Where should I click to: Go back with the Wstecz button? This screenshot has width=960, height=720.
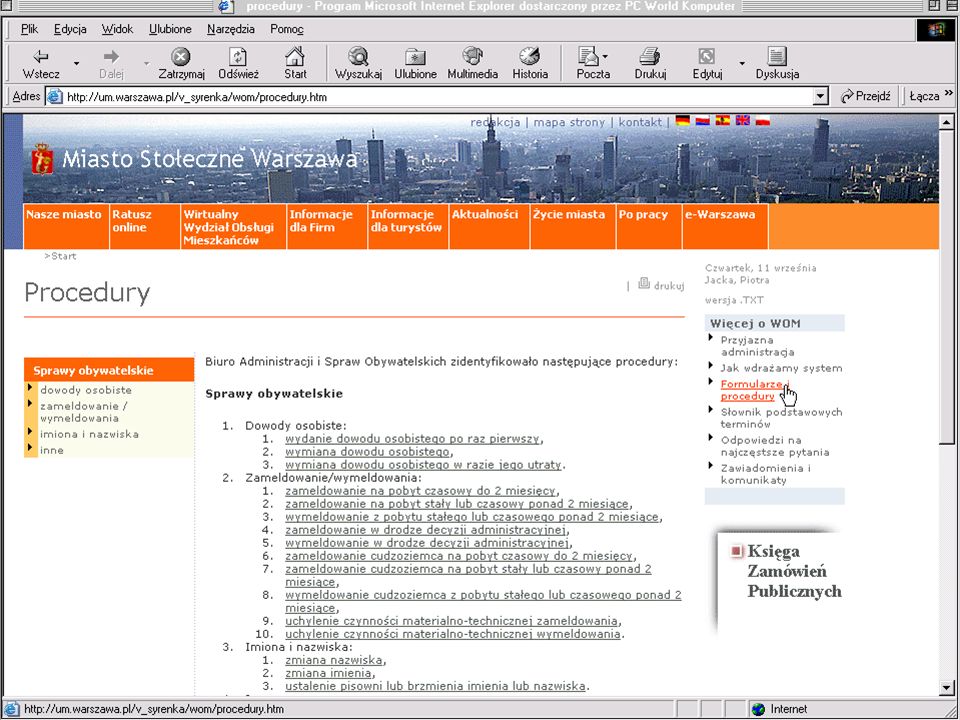click(41, 64)
